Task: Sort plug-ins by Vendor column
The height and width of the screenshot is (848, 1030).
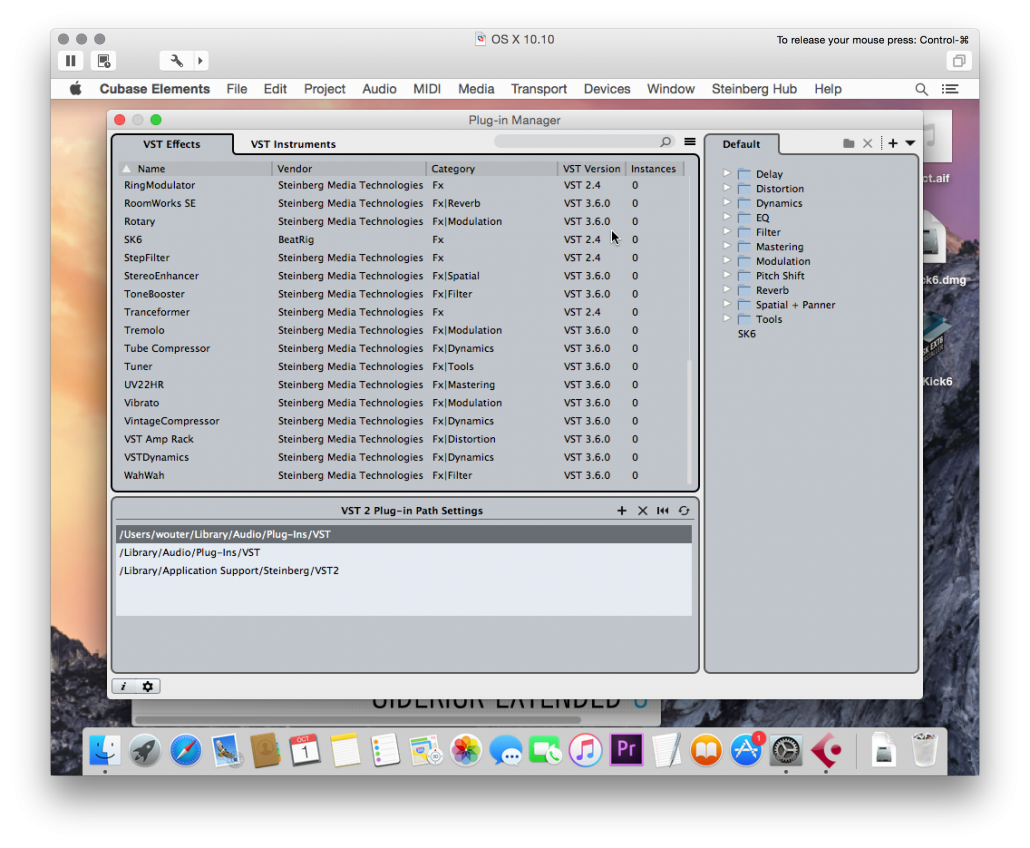Action: (x=349, y=169)
